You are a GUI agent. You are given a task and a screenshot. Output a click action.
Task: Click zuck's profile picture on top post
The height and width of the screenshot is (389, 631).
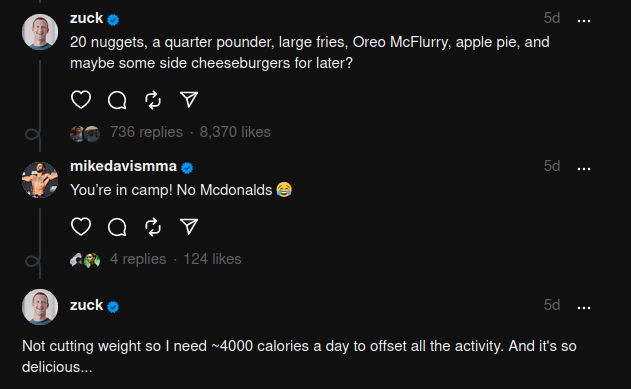coord(40,32)
